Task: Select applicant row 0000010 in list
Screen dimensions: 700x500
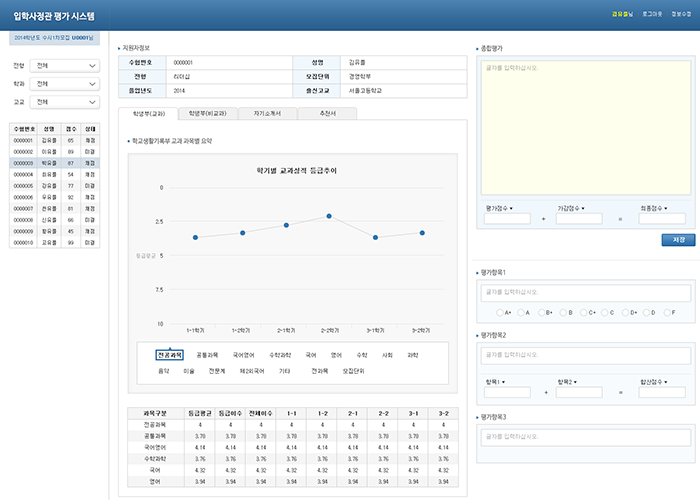Action: pos(54,243)
